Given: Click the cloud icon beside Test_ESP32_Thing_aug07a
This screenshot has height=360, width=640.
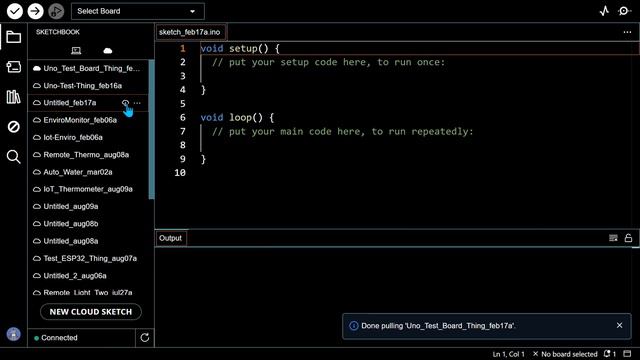Looking at the screenshot, I should 37,258.
